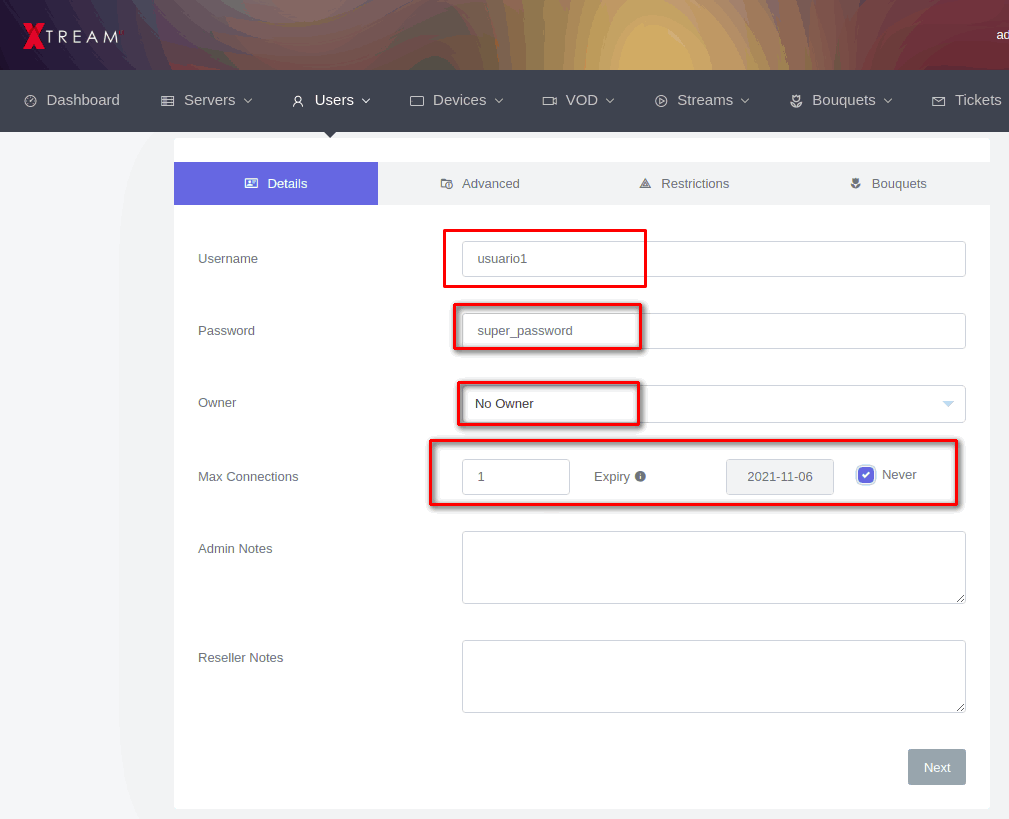Click the Streams play icon
Image resolution: width=1009 pixels, height=819 pixels.
pyautogui.click(x=661, y=101)
